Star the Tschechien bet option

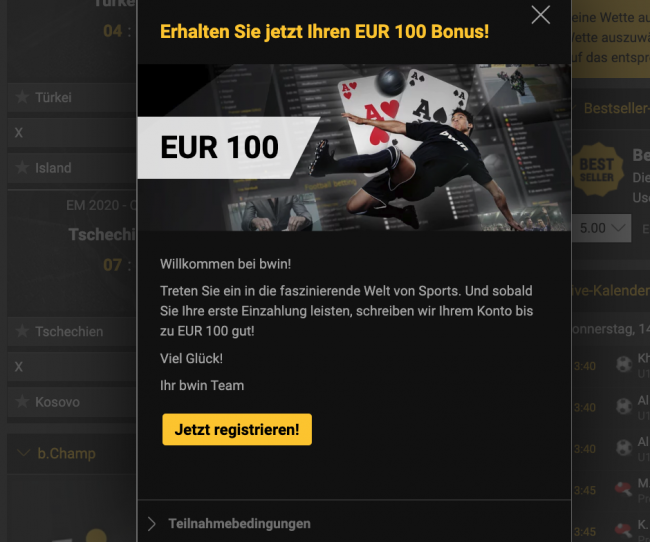tap(22, 331)
